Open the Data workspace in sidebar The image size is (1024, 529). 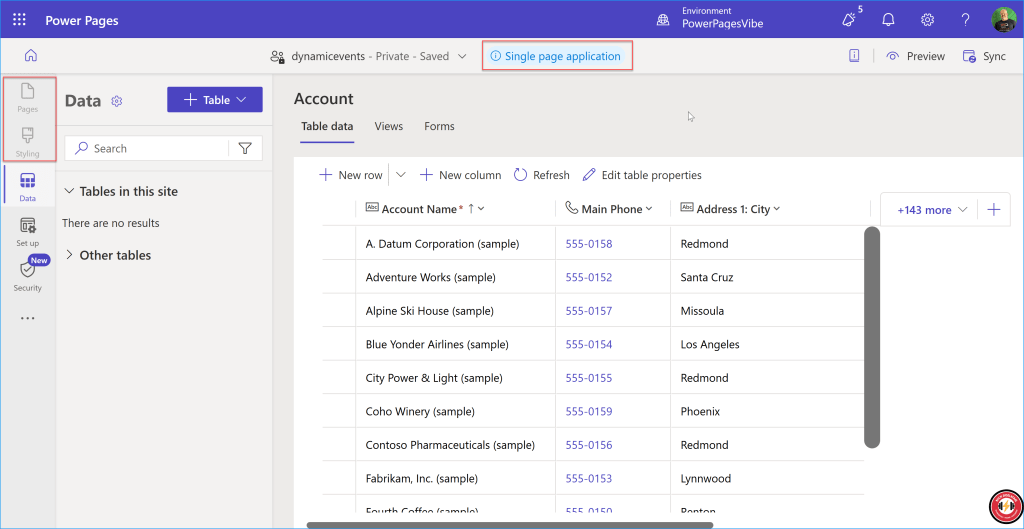pyautogui.click(x=28, y=186)
